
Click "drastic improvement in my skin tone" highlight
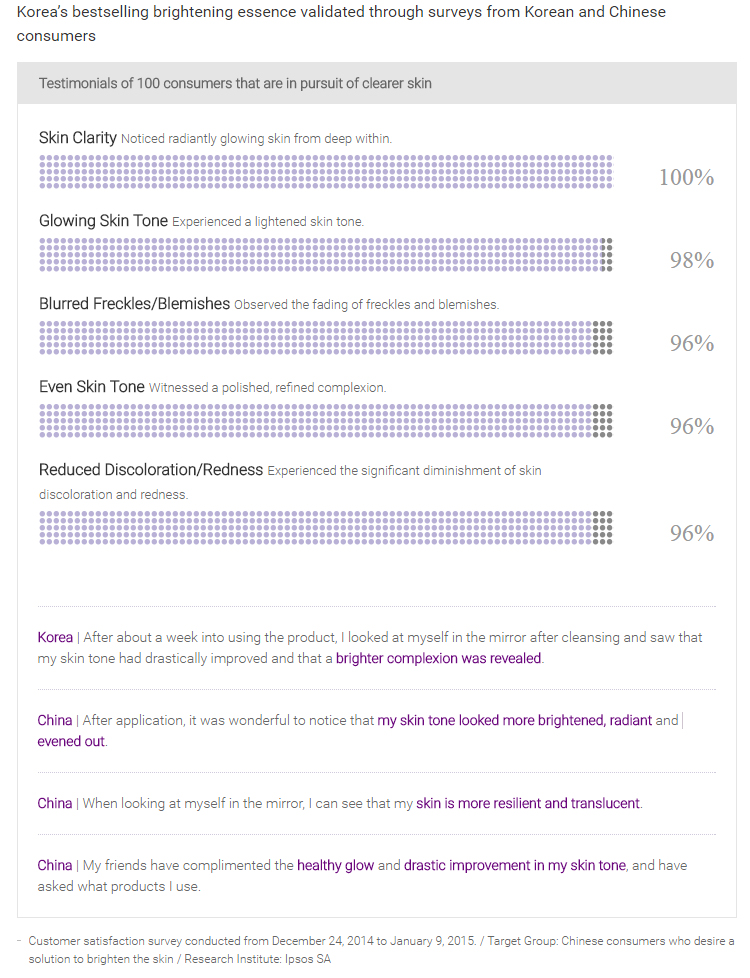515,865
